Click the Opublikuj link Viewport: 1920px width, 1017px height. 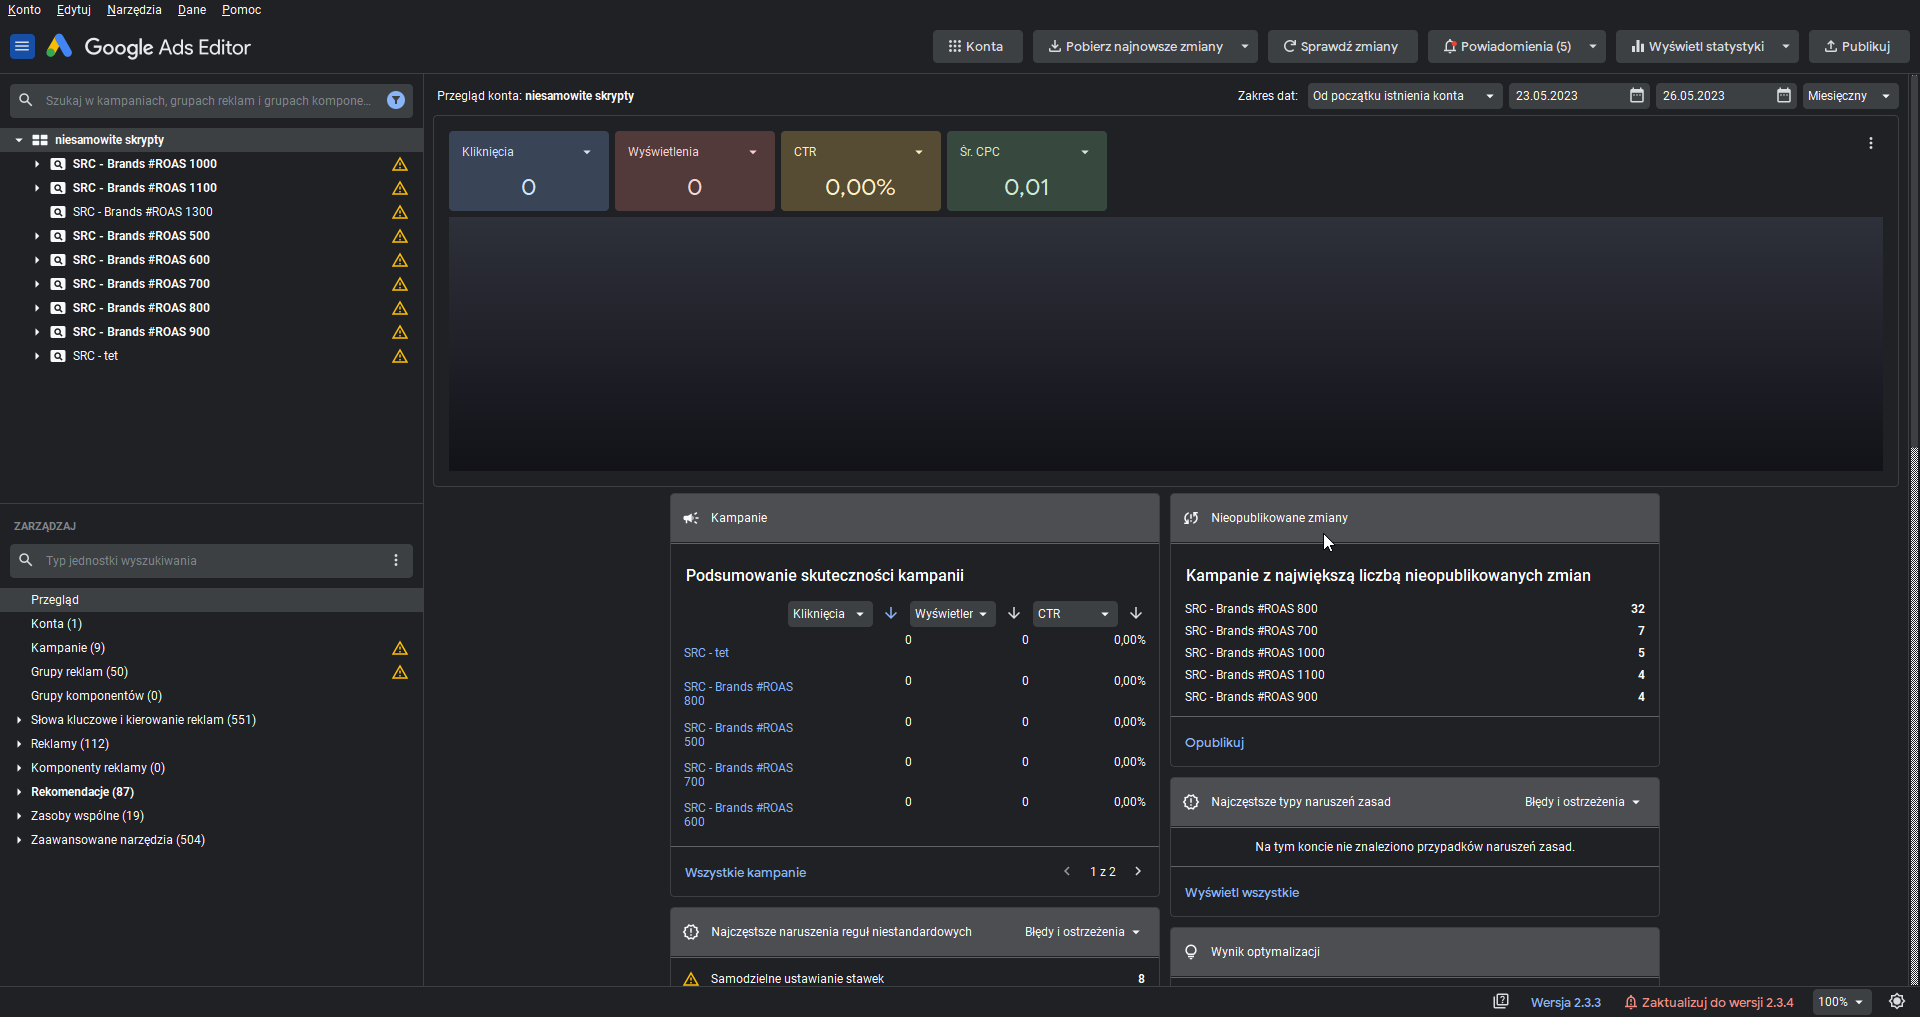coord(1214,743)
